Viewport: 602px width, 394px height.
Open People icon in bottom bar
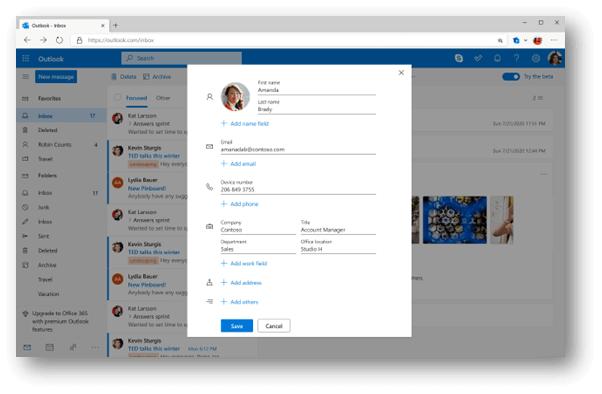73,348
